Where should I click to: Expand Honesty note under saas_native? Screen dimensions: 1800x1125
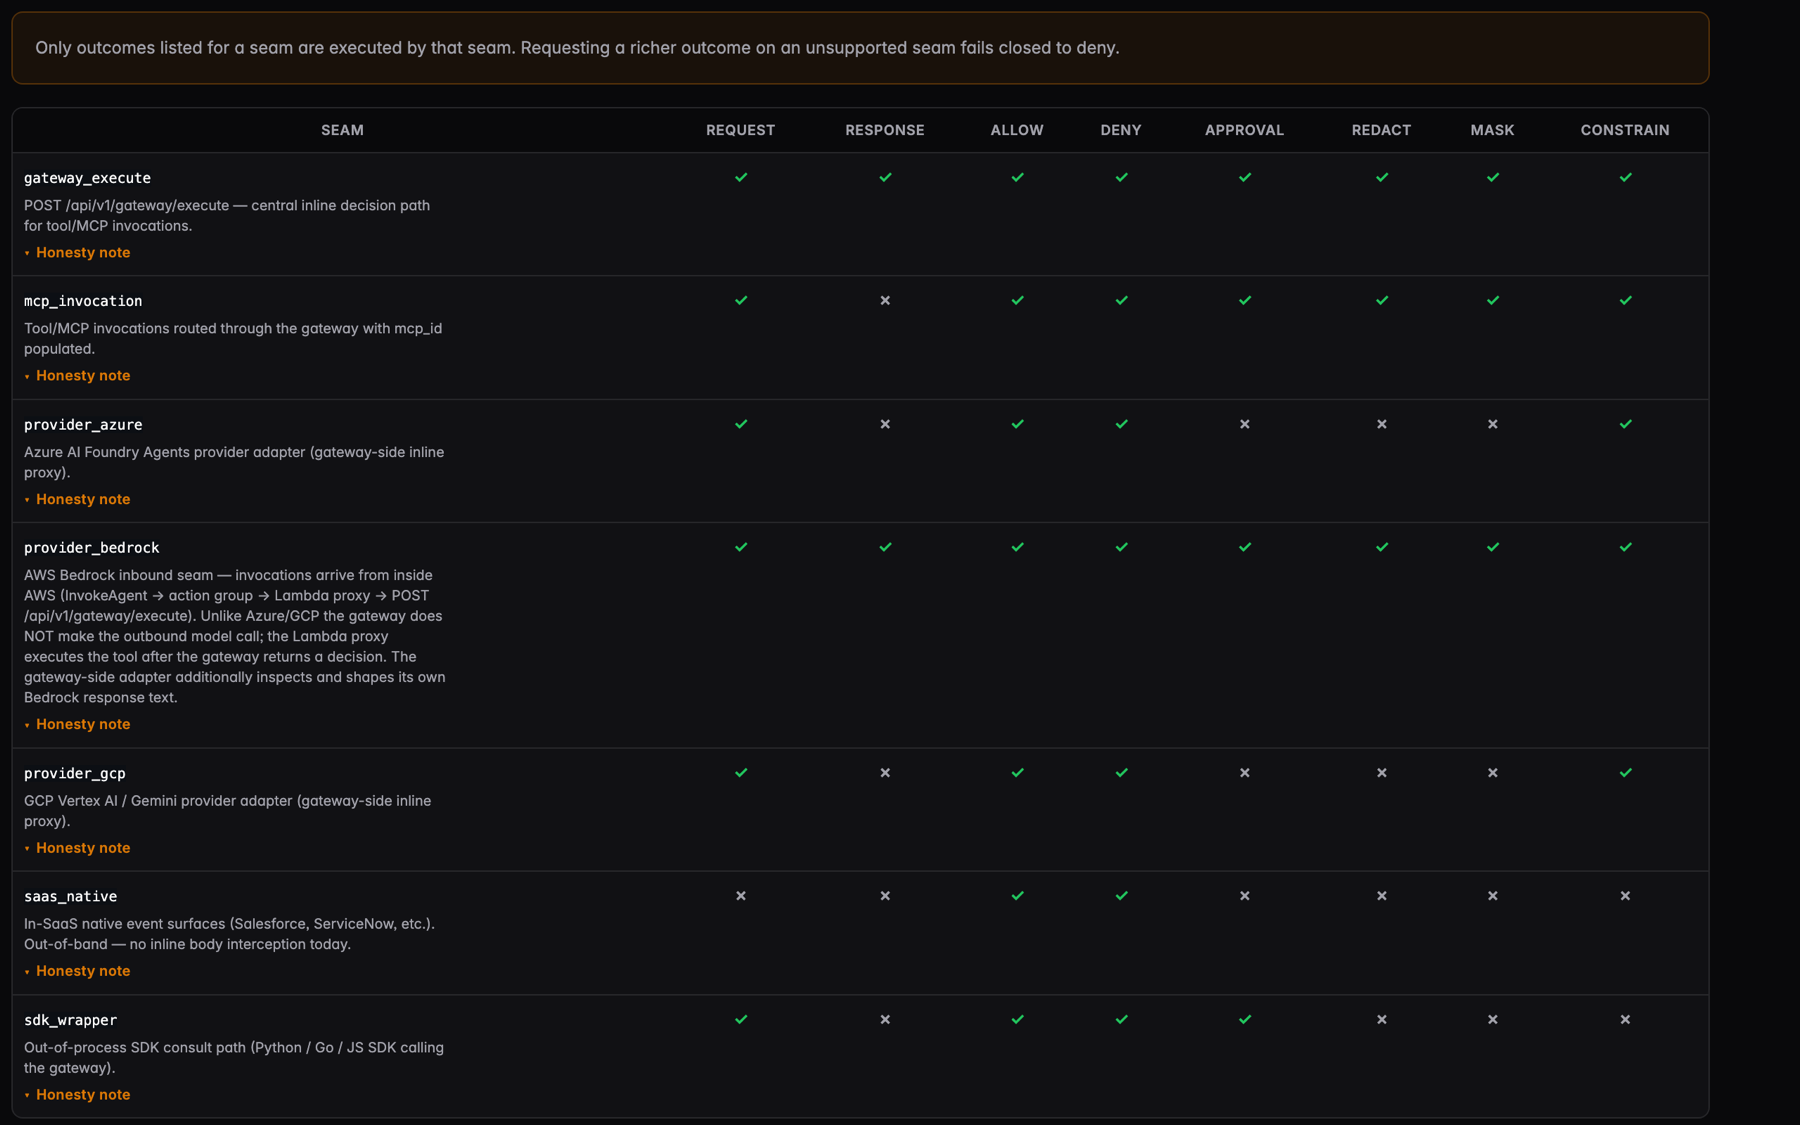[78, 971]
